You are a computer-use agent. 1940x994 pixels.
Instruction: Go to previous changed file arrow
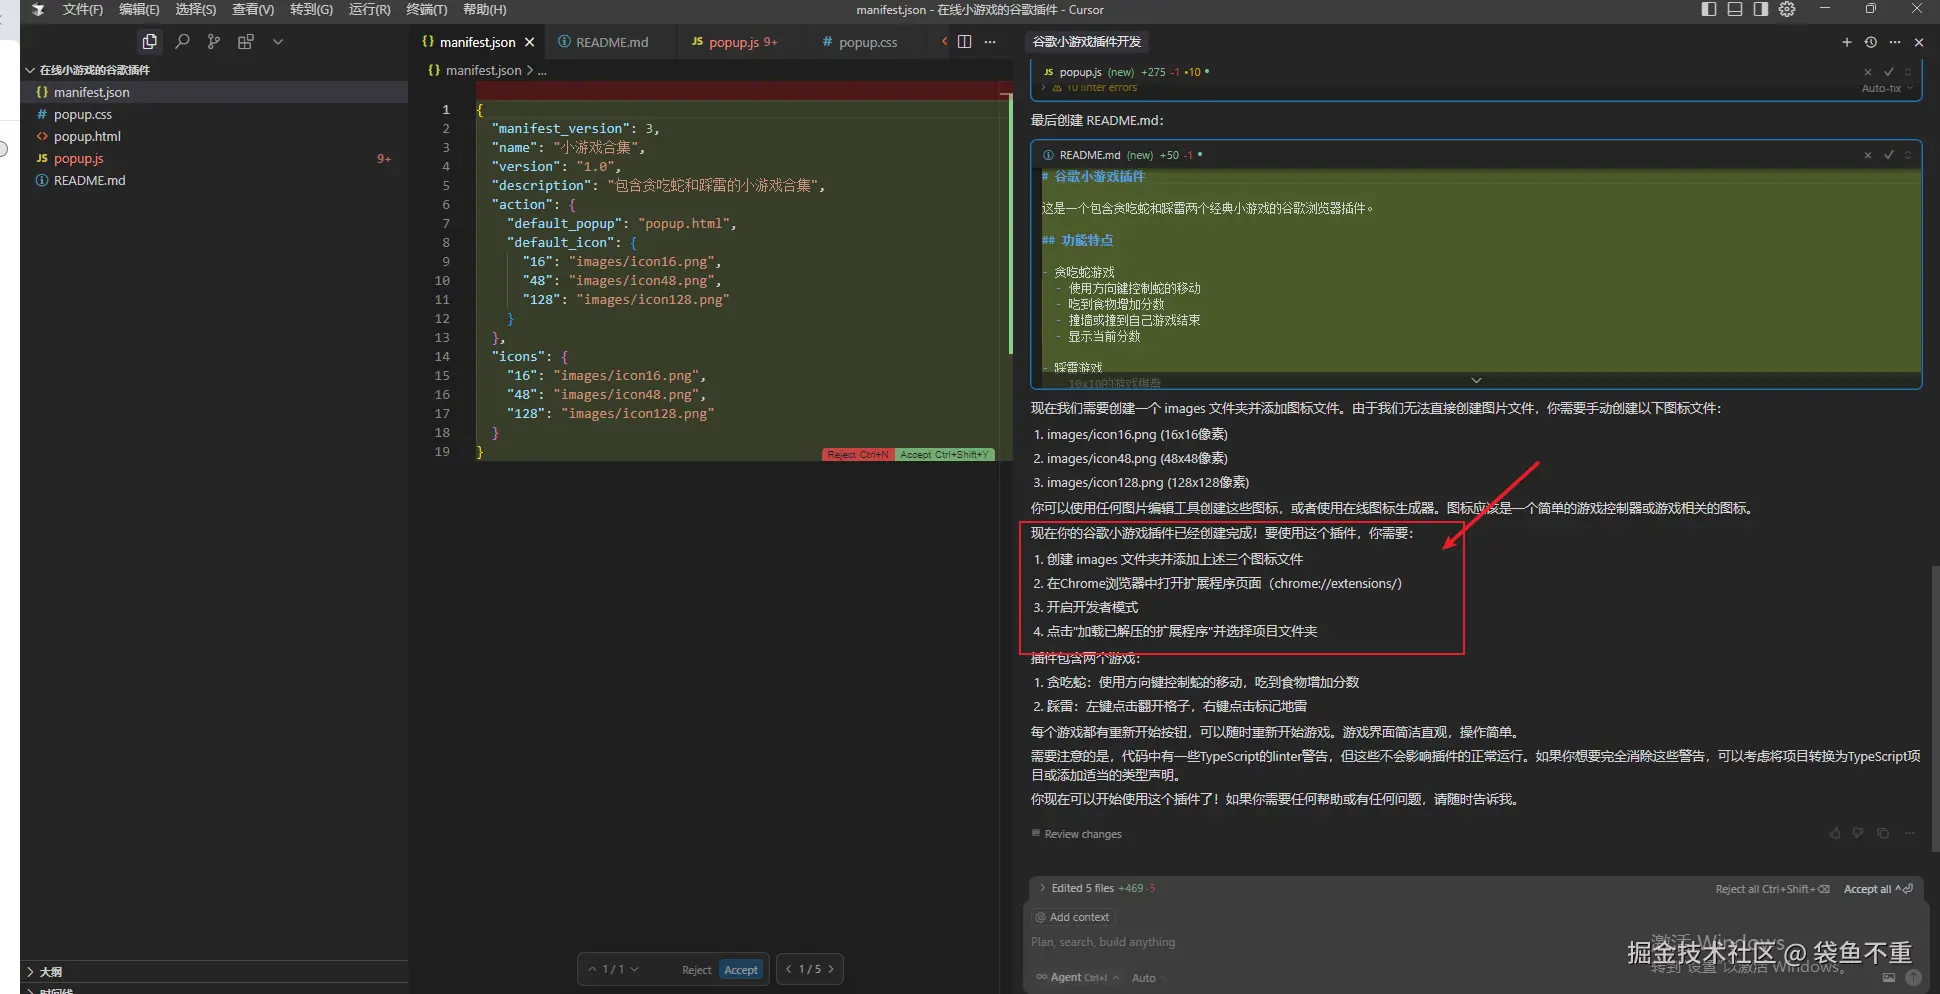pos(788,969)
